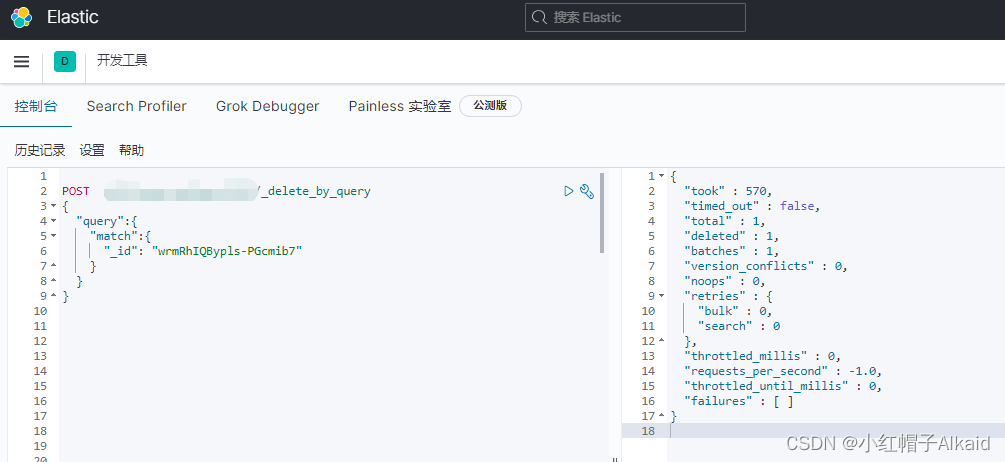Click the _delete_by_query endpoint text
This screenshot has width=1005, height=462.
(x=315, y=191)
